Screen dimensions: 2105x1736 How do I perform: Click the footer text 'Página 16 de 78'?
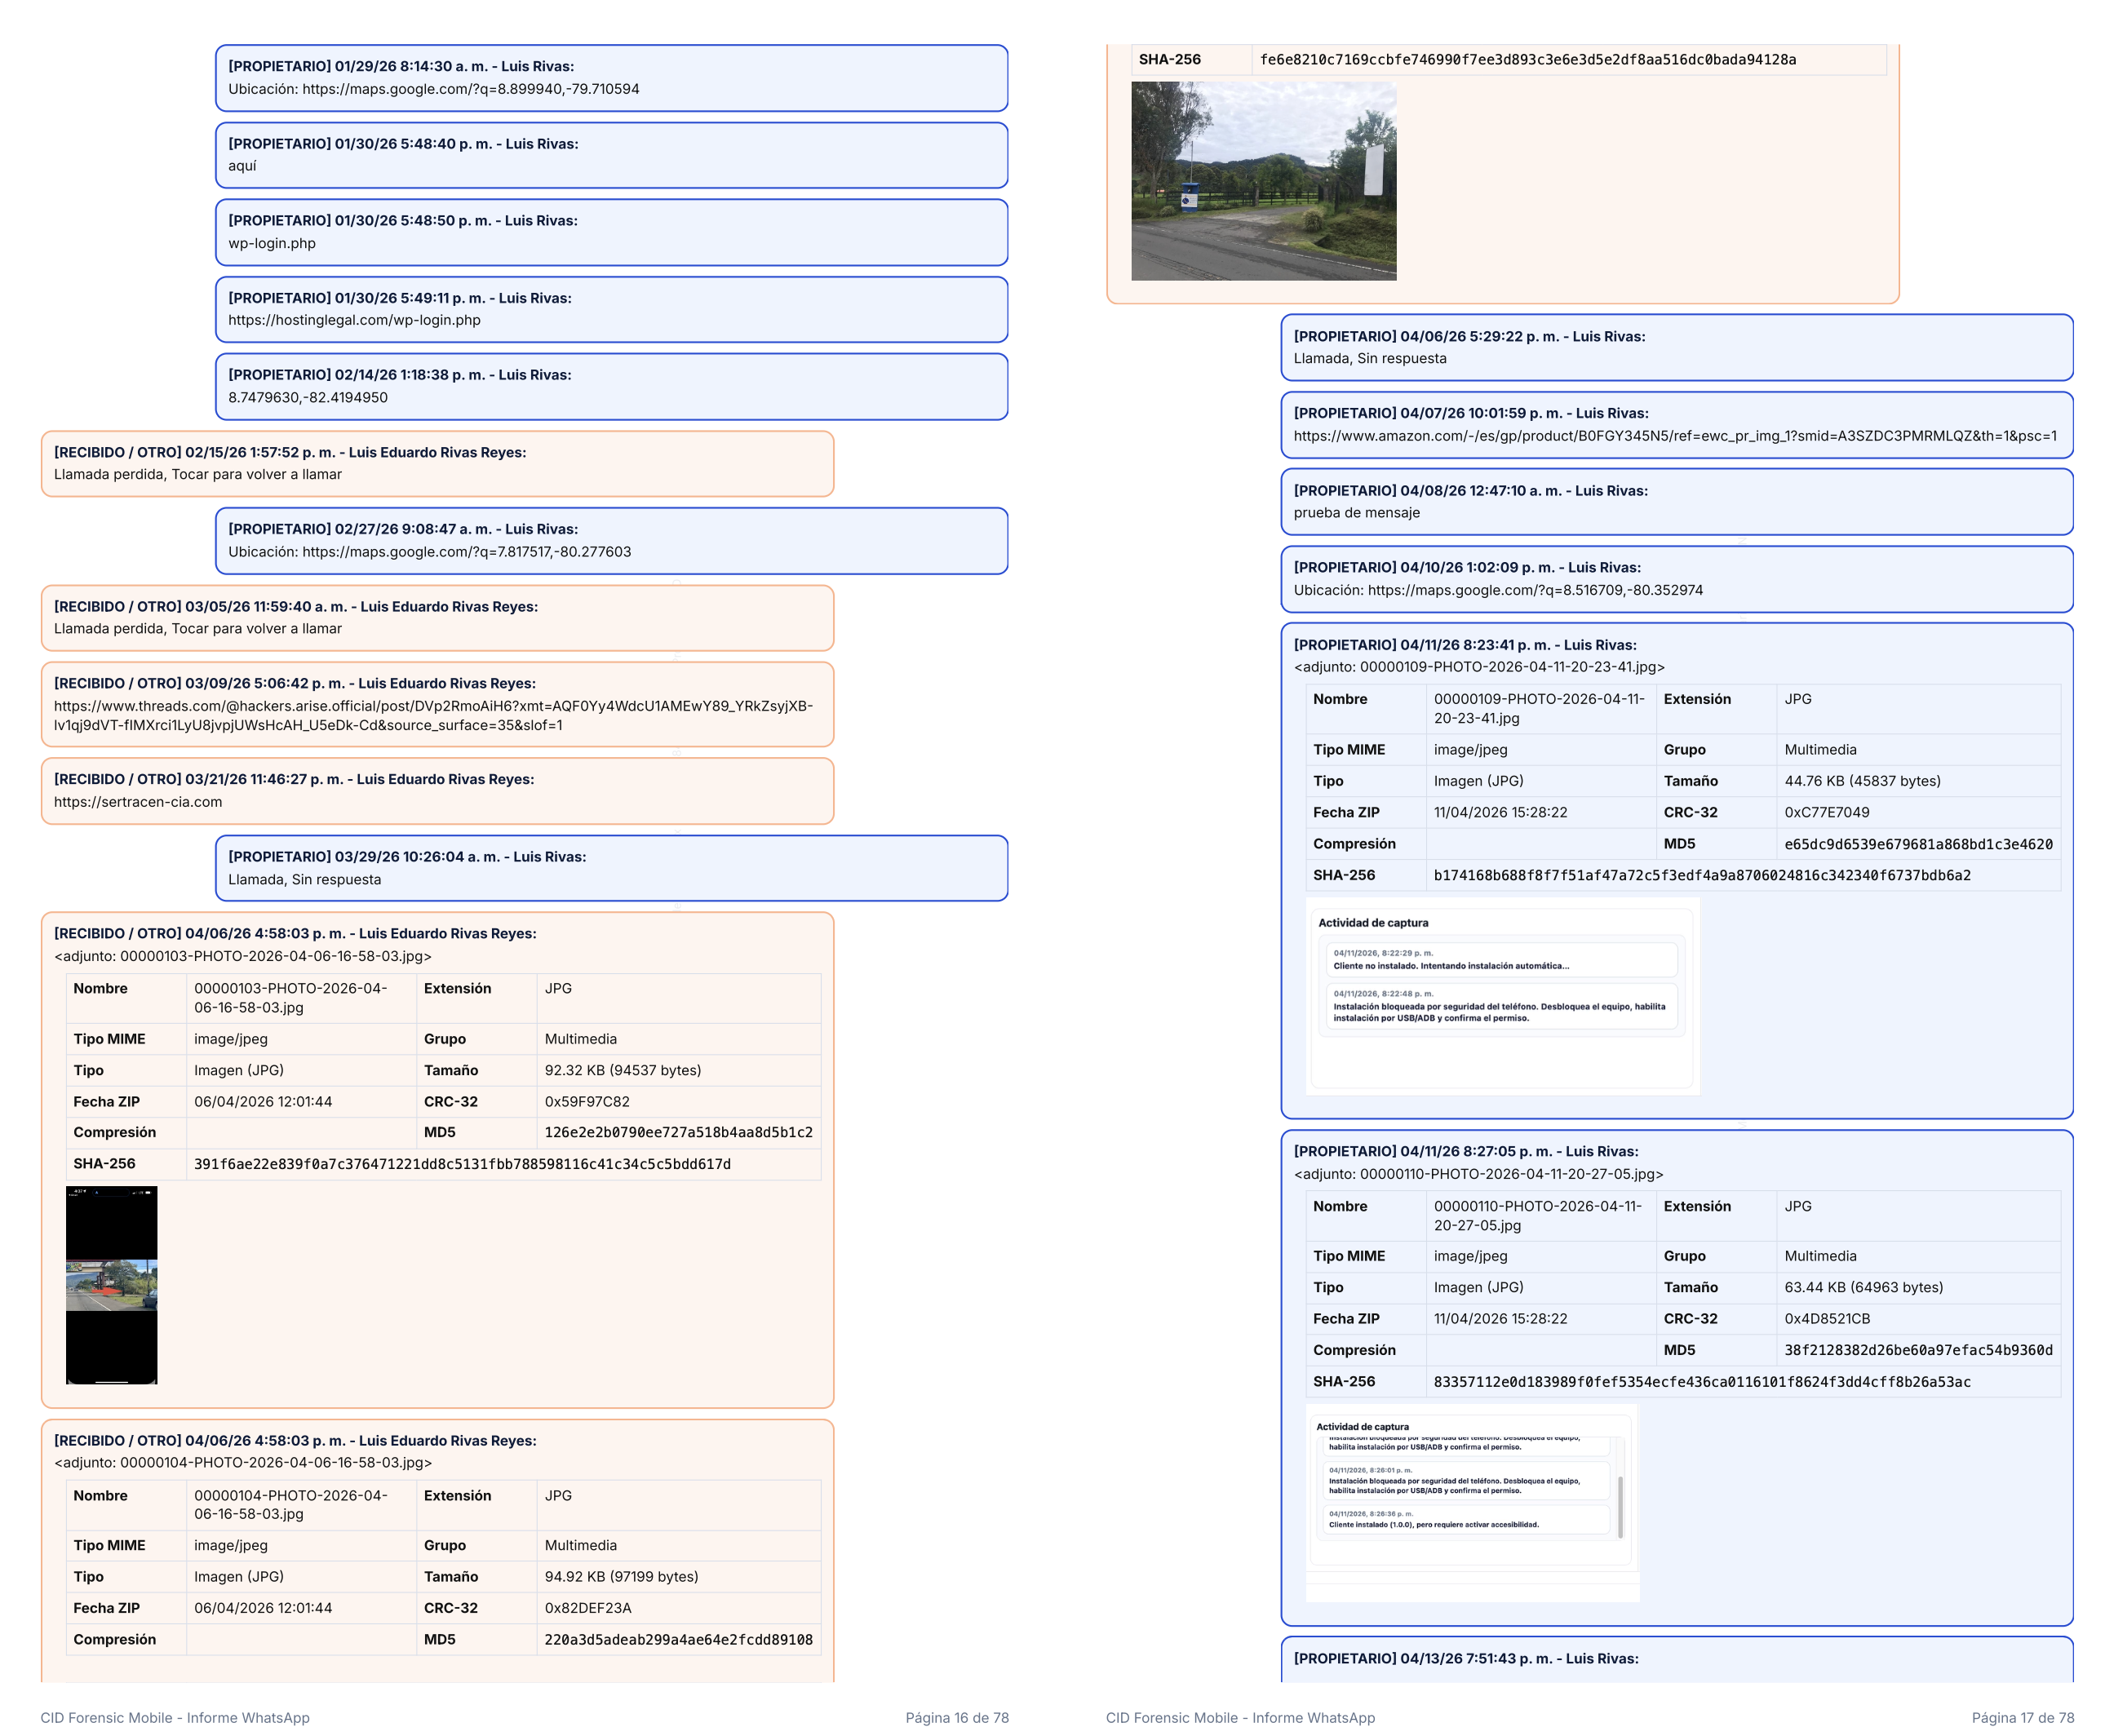point(957,1718)
